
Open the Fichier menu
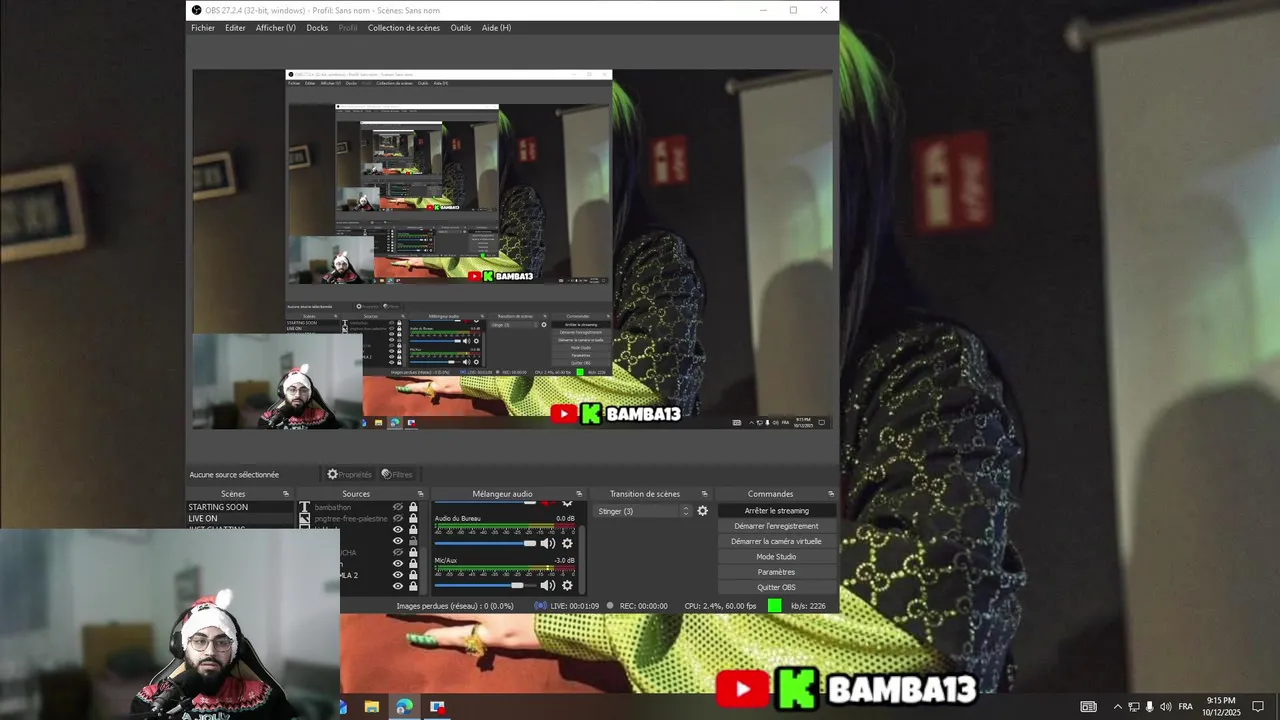(203, 28)
